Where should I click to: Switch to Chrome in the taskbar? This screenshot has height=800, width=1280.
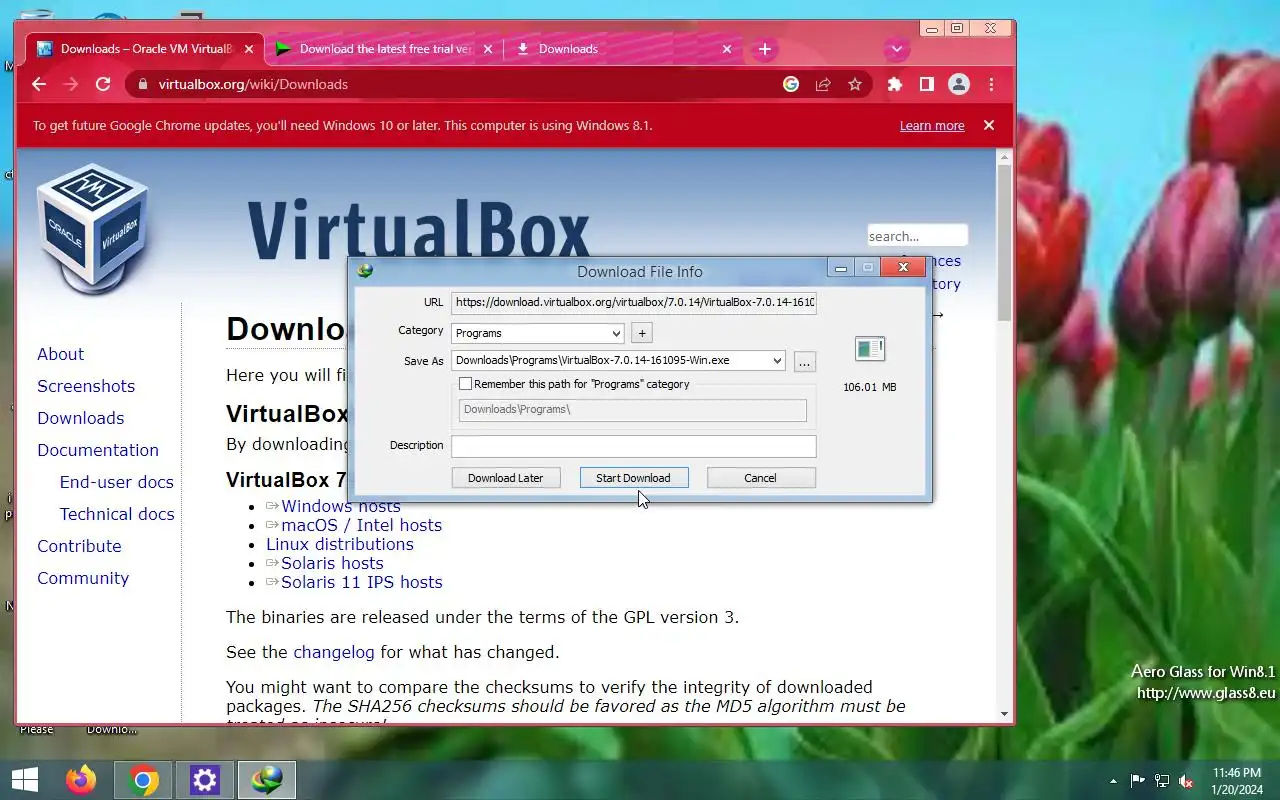[x=143, y=780]
